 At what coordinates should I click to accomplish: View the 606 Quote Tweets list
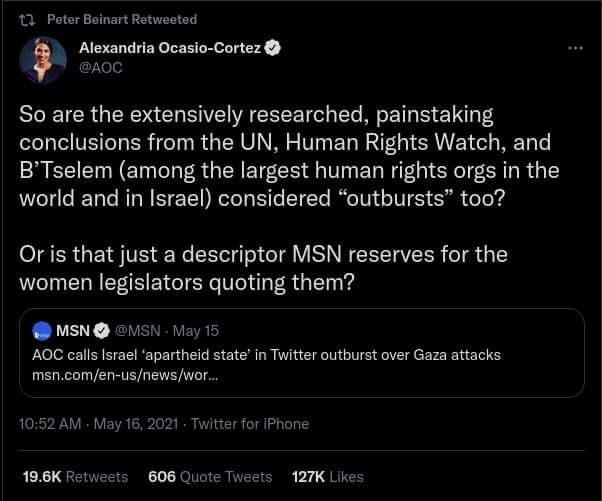coord(210,477)
